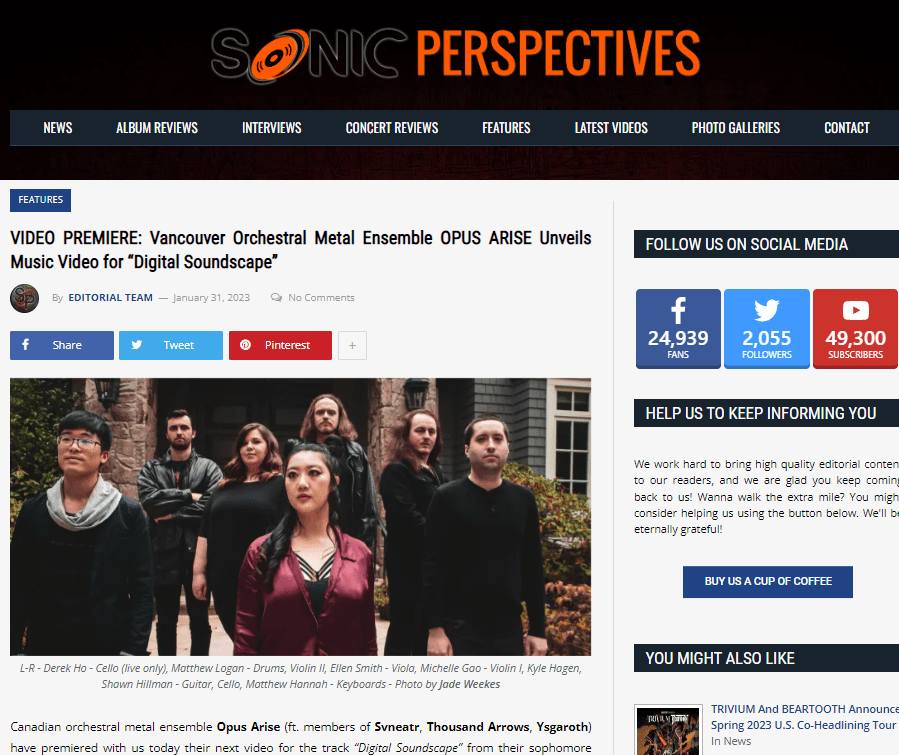Click the comments speech bubble icon
Viewport: 899px width, 755px height.
tap(276, 298)
